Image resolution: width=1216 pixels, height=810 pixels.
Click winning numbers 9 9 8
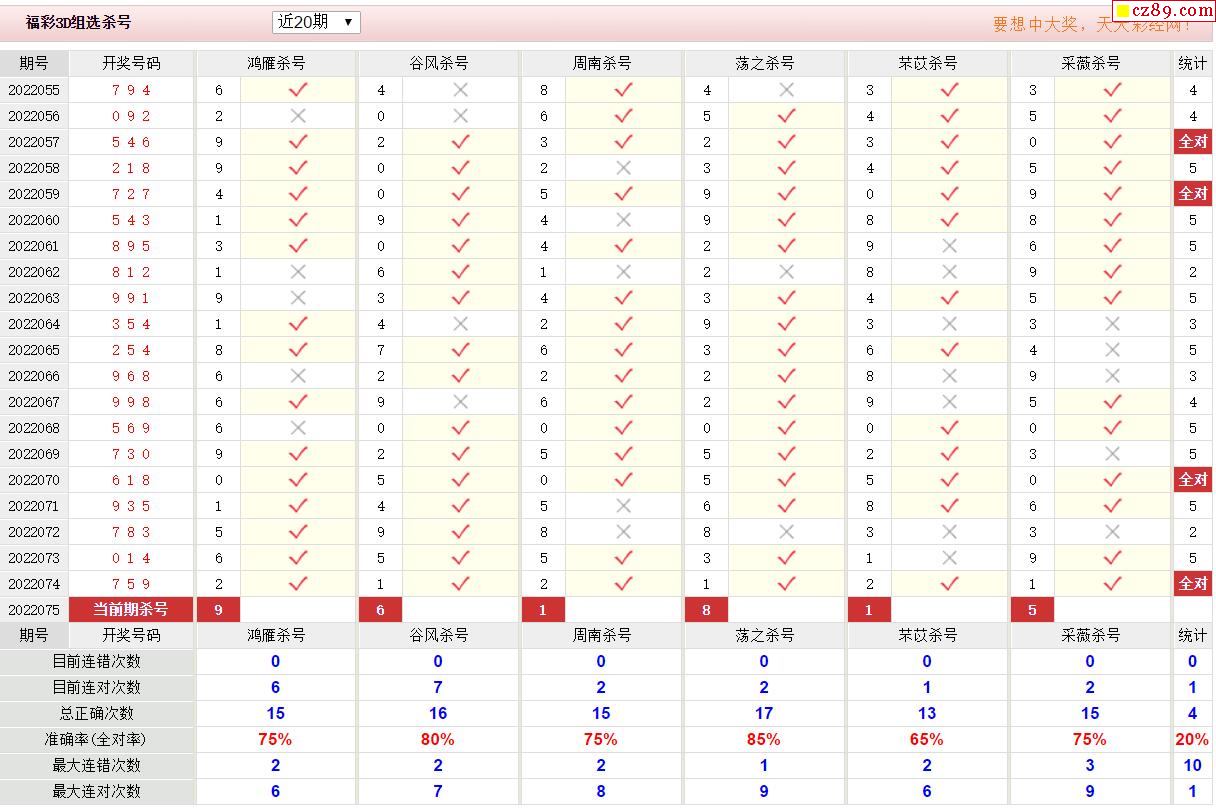pos(131,402)
